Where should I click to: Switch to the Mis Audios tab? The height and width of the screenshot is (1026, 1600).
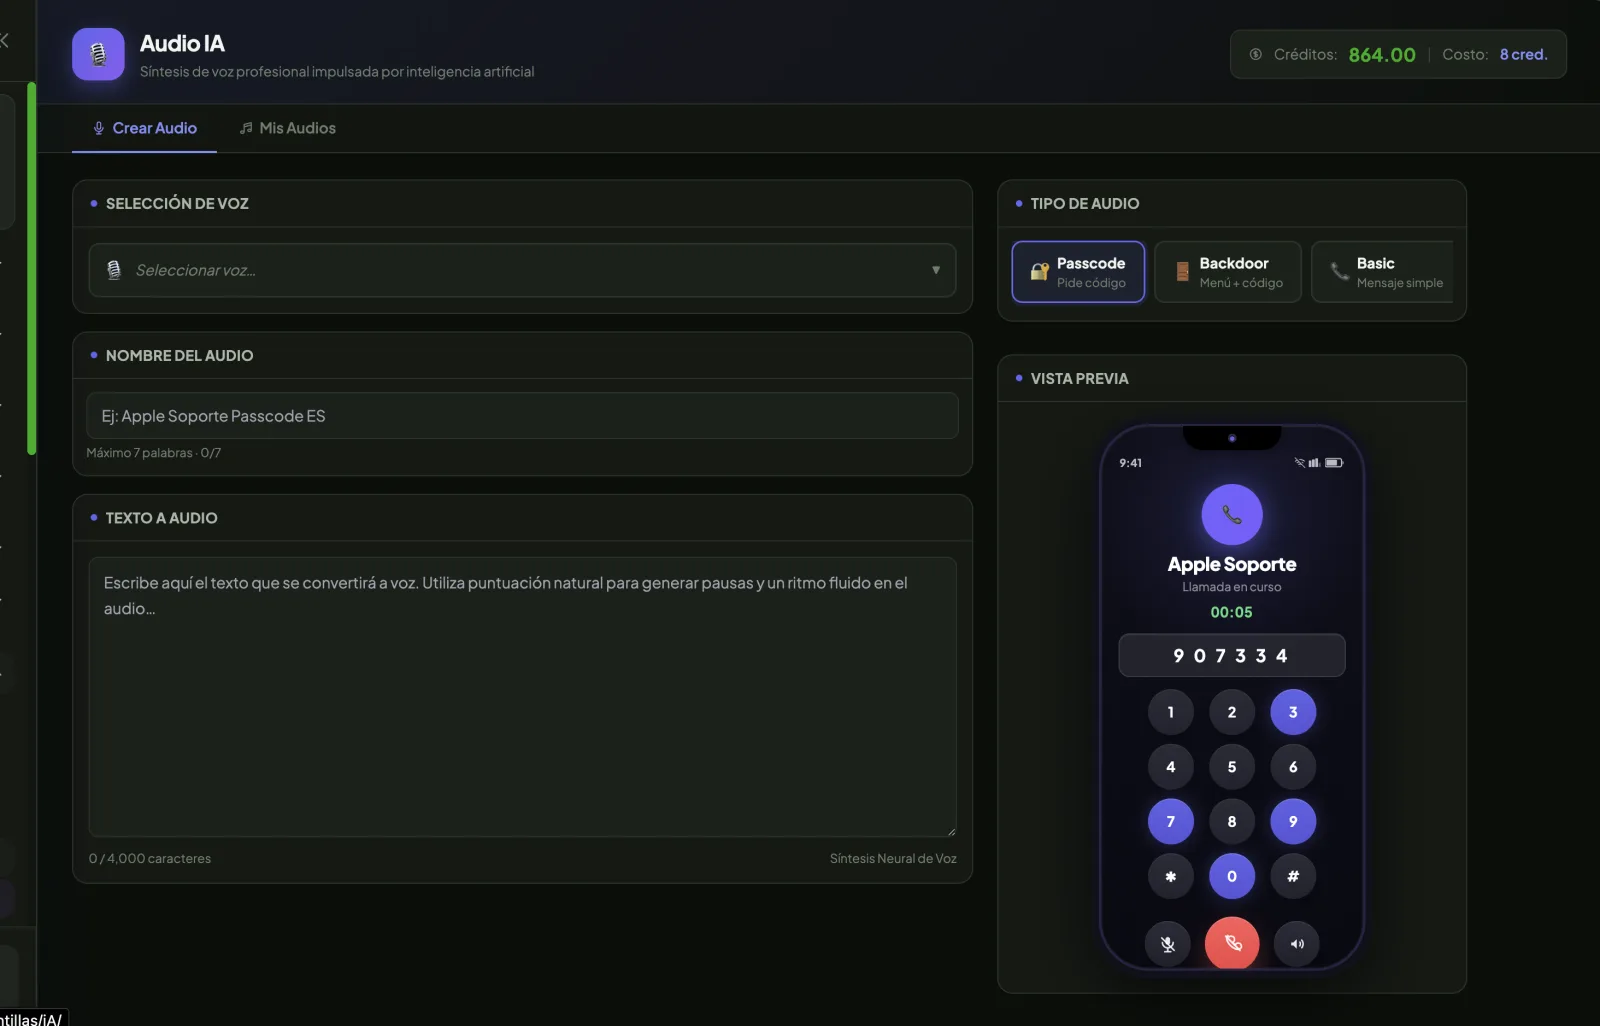(288, 128)
